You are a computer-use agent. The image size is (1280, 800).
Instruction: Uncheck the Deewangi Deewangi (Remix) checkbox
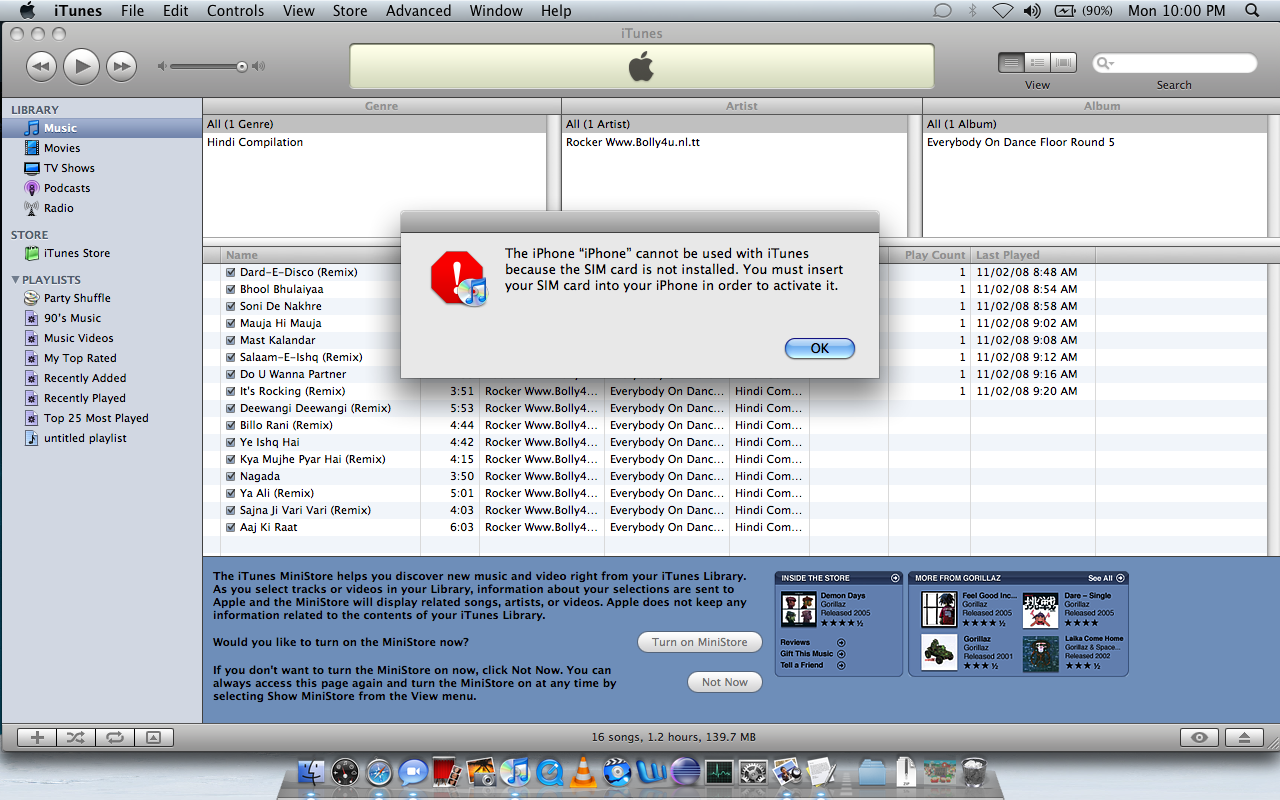pyautogui.click(x=231, y=408)
